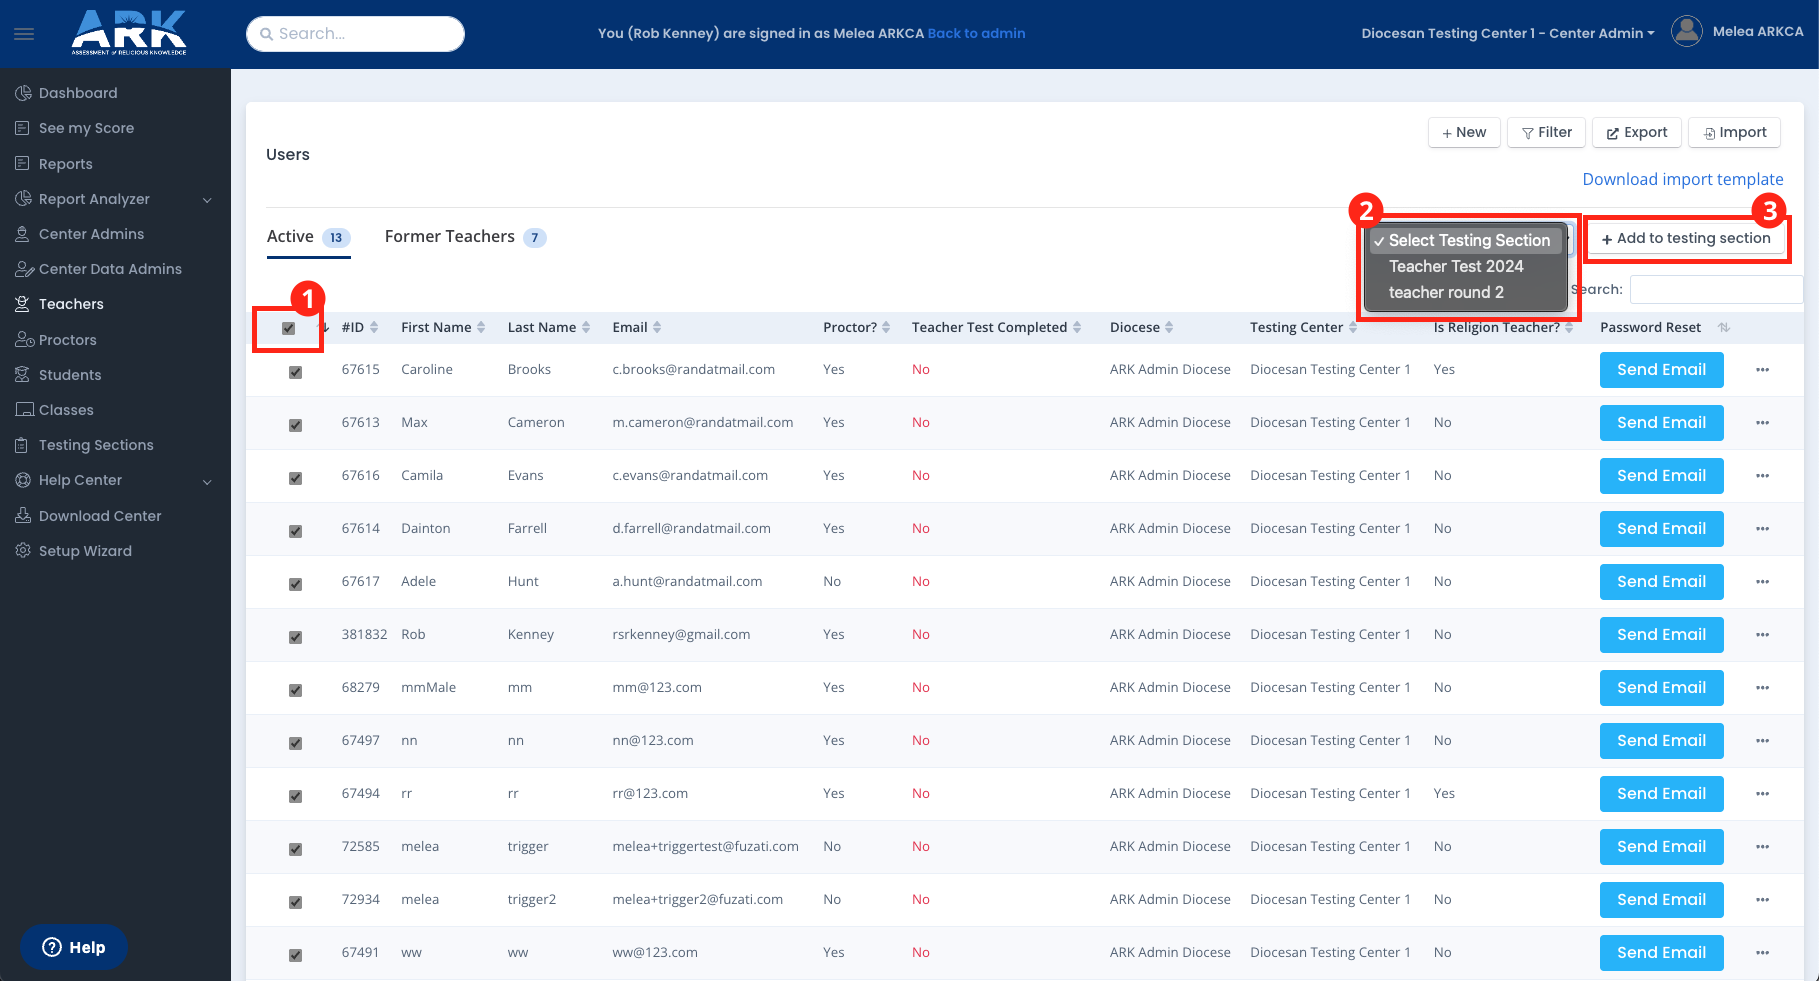This screenshot has height=981, width=1819.
Task: Click Add to testing section button
Action: pos(1686,239)
